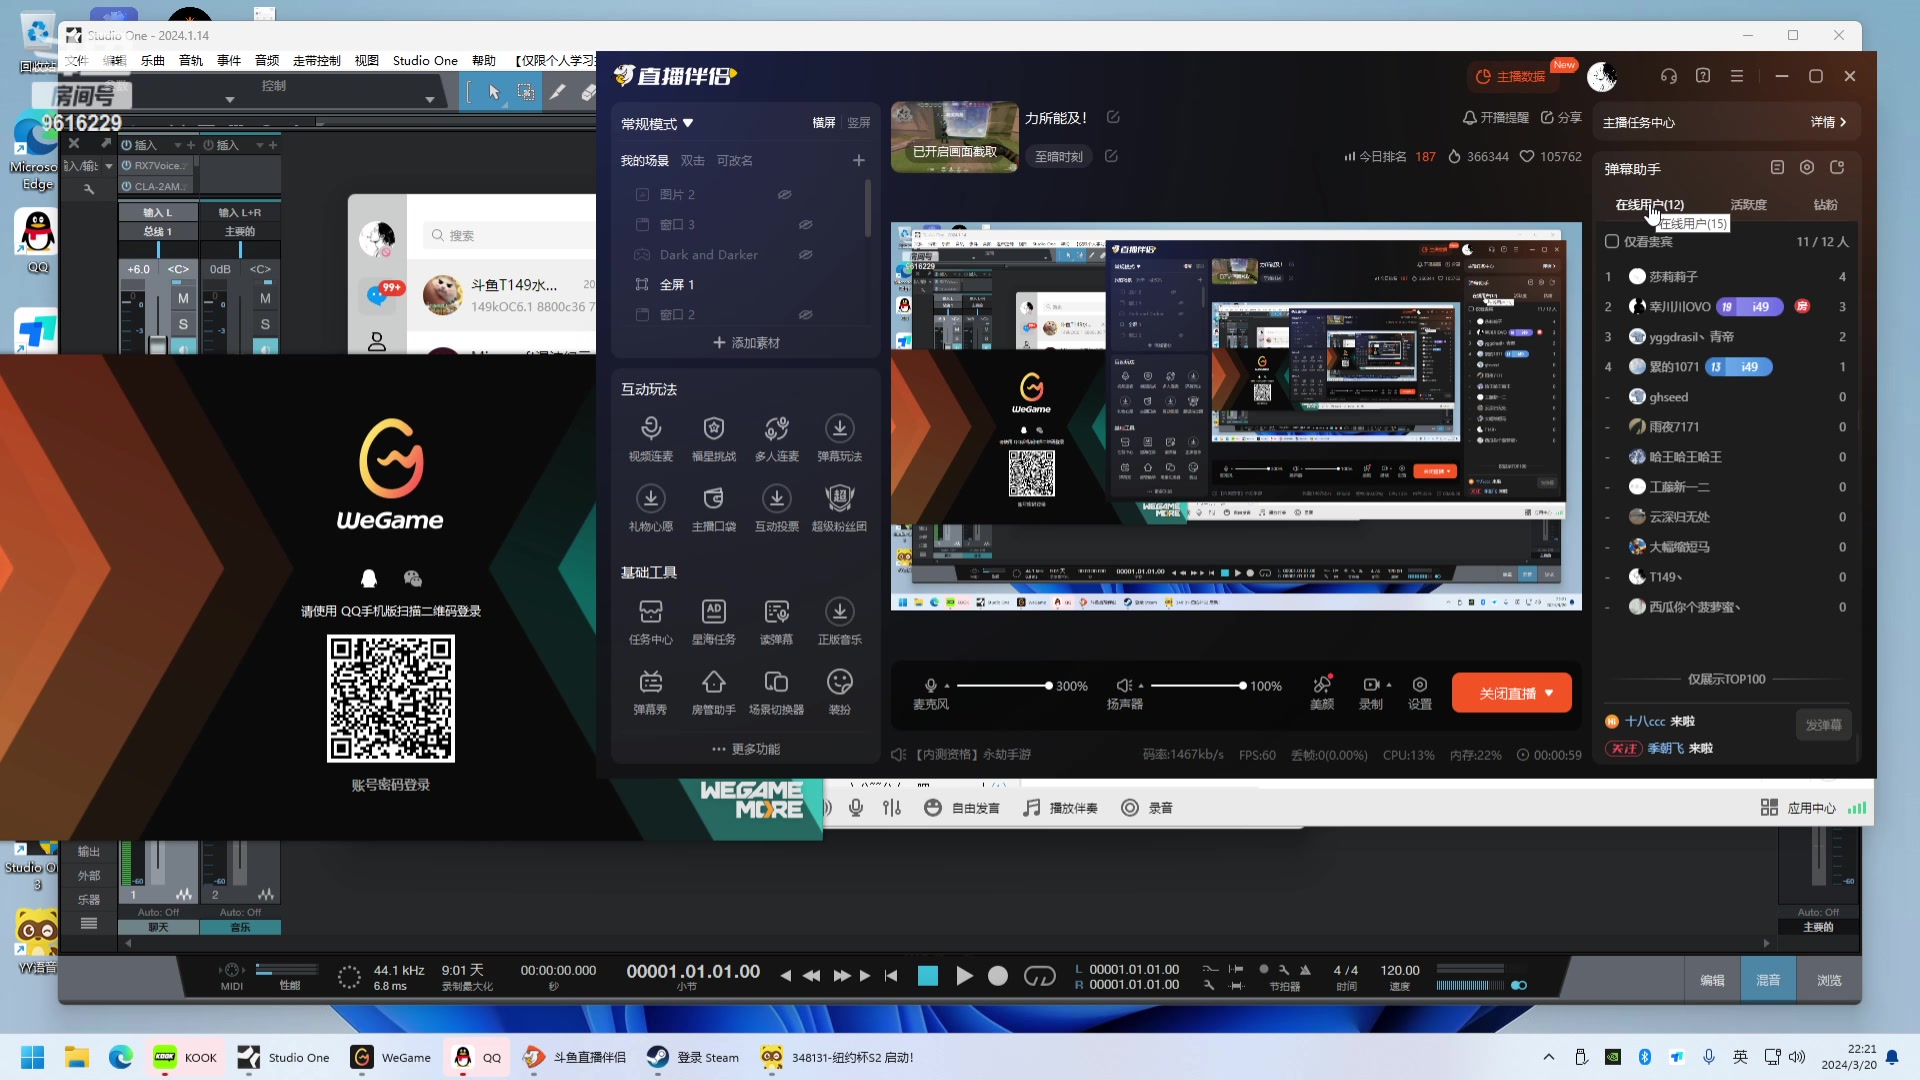
Task: Expand microphone device arrow
Action: [x=947, y=685]
